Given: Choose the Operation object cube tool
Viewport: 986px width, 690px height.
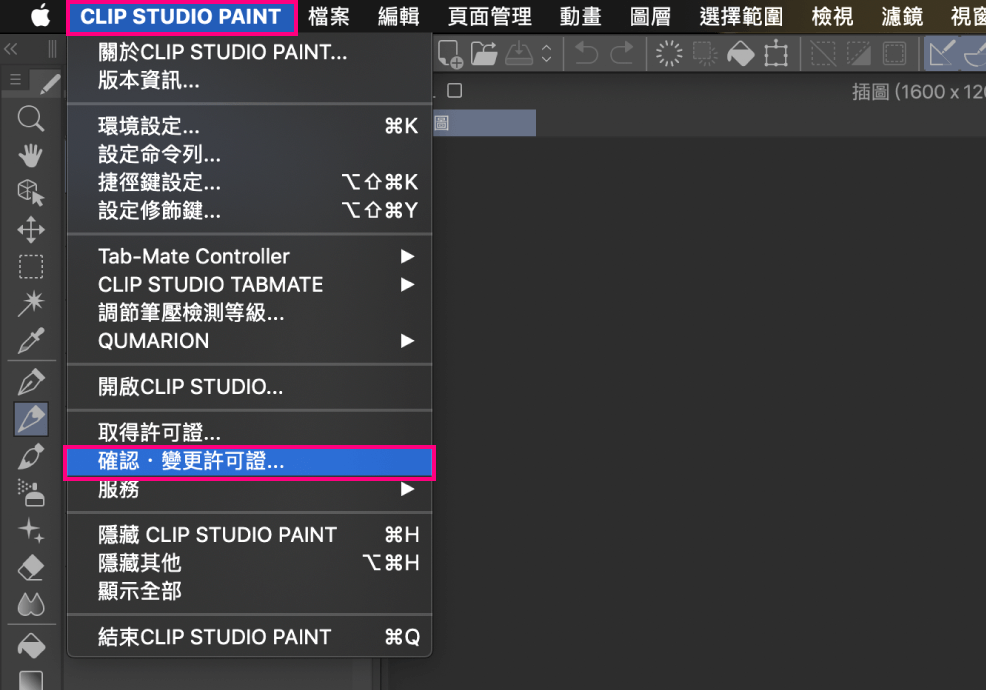Looking at the screenshot, I should [31, 192].
